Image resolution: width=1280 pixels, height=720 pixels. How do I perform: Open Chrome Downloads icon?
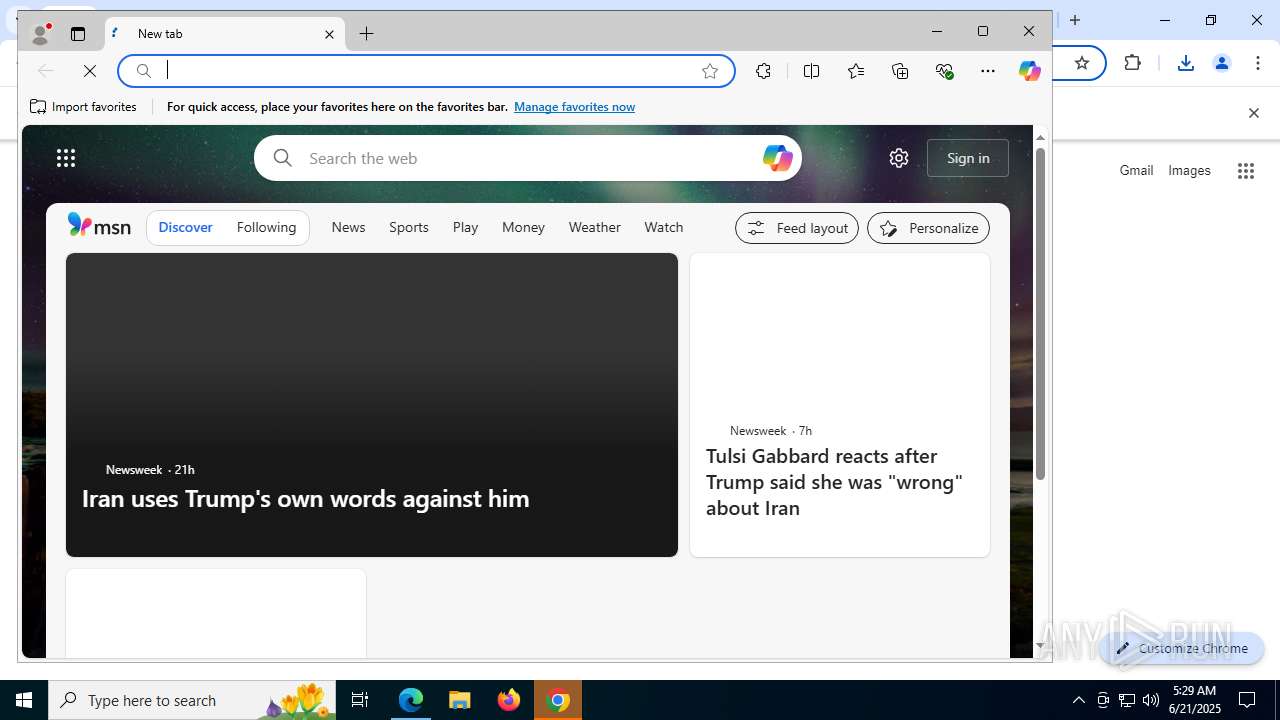(1185, 63)
